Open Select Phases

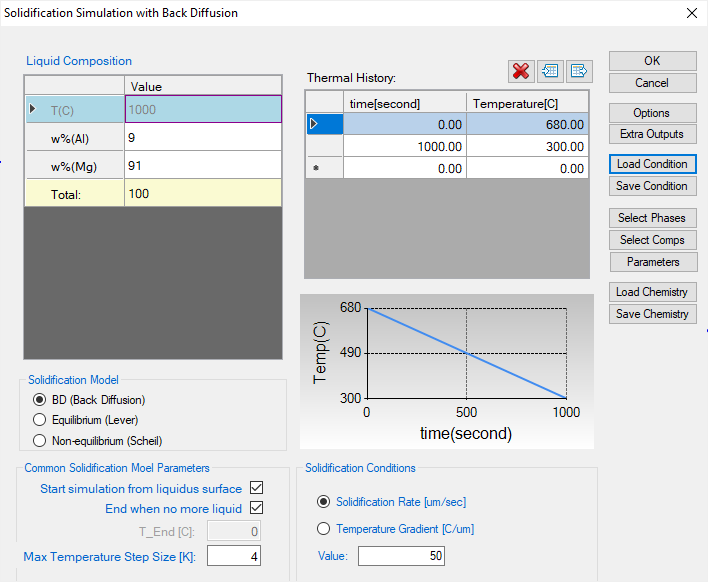pos(652,218)
